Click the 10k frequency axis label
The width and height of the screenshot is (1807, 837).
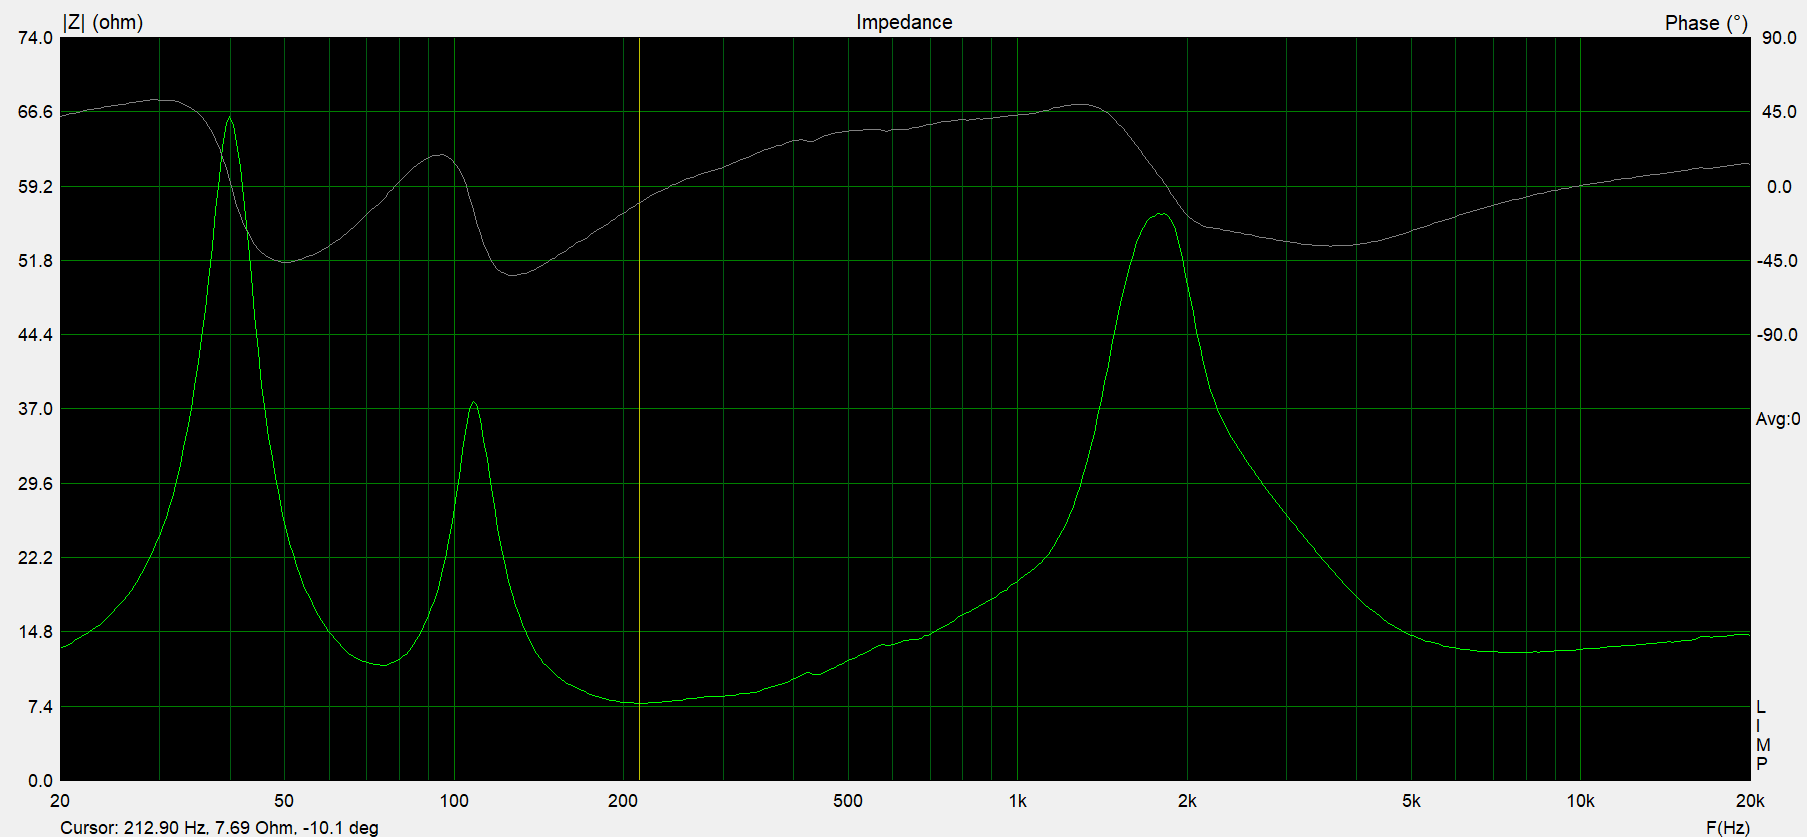pos(1580,801)
